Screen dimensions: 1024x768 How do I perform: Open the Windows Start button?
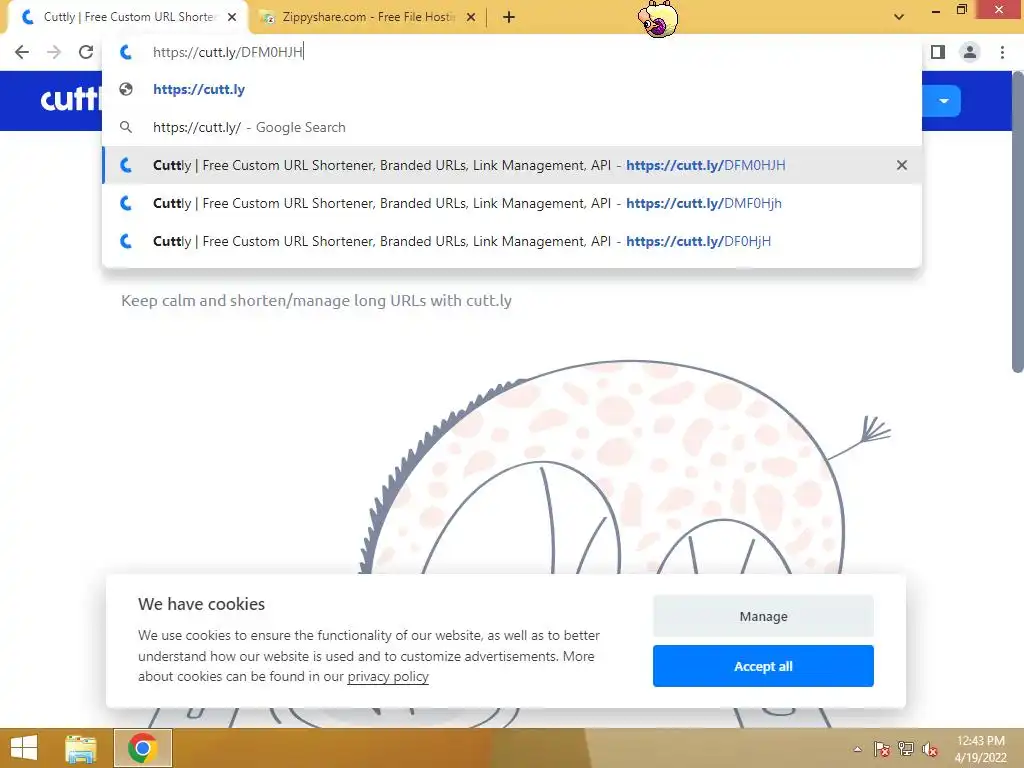click(24, 748)
